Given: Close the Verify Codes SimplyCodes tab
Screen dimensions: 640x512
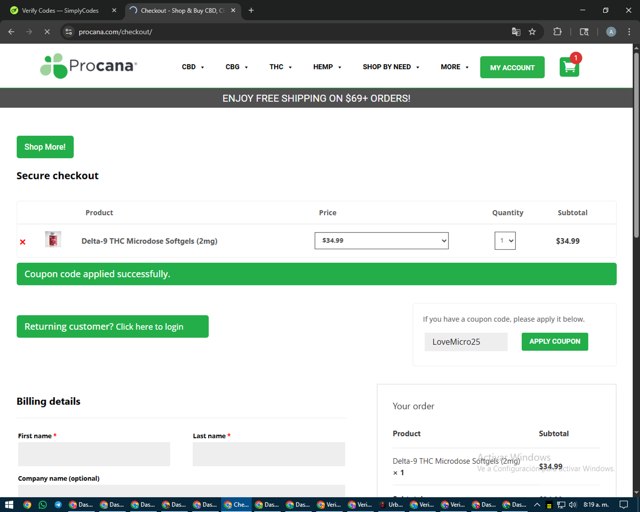Looking at the screenshot, I should click(114, 10).
